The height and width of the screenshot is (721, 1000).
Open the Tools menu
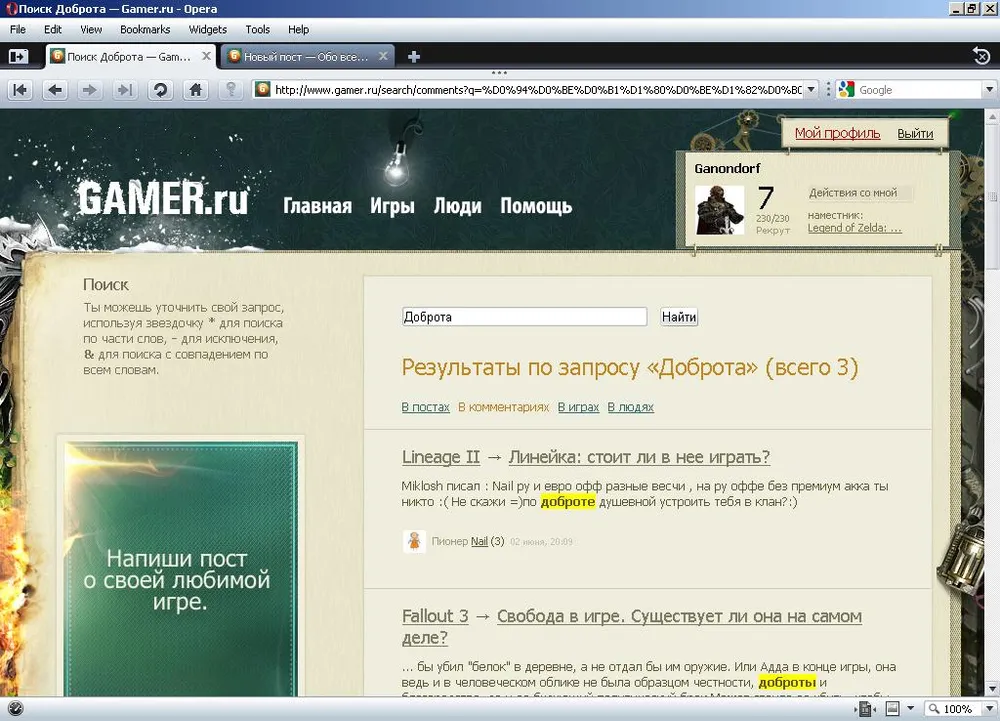coord(258,29)
